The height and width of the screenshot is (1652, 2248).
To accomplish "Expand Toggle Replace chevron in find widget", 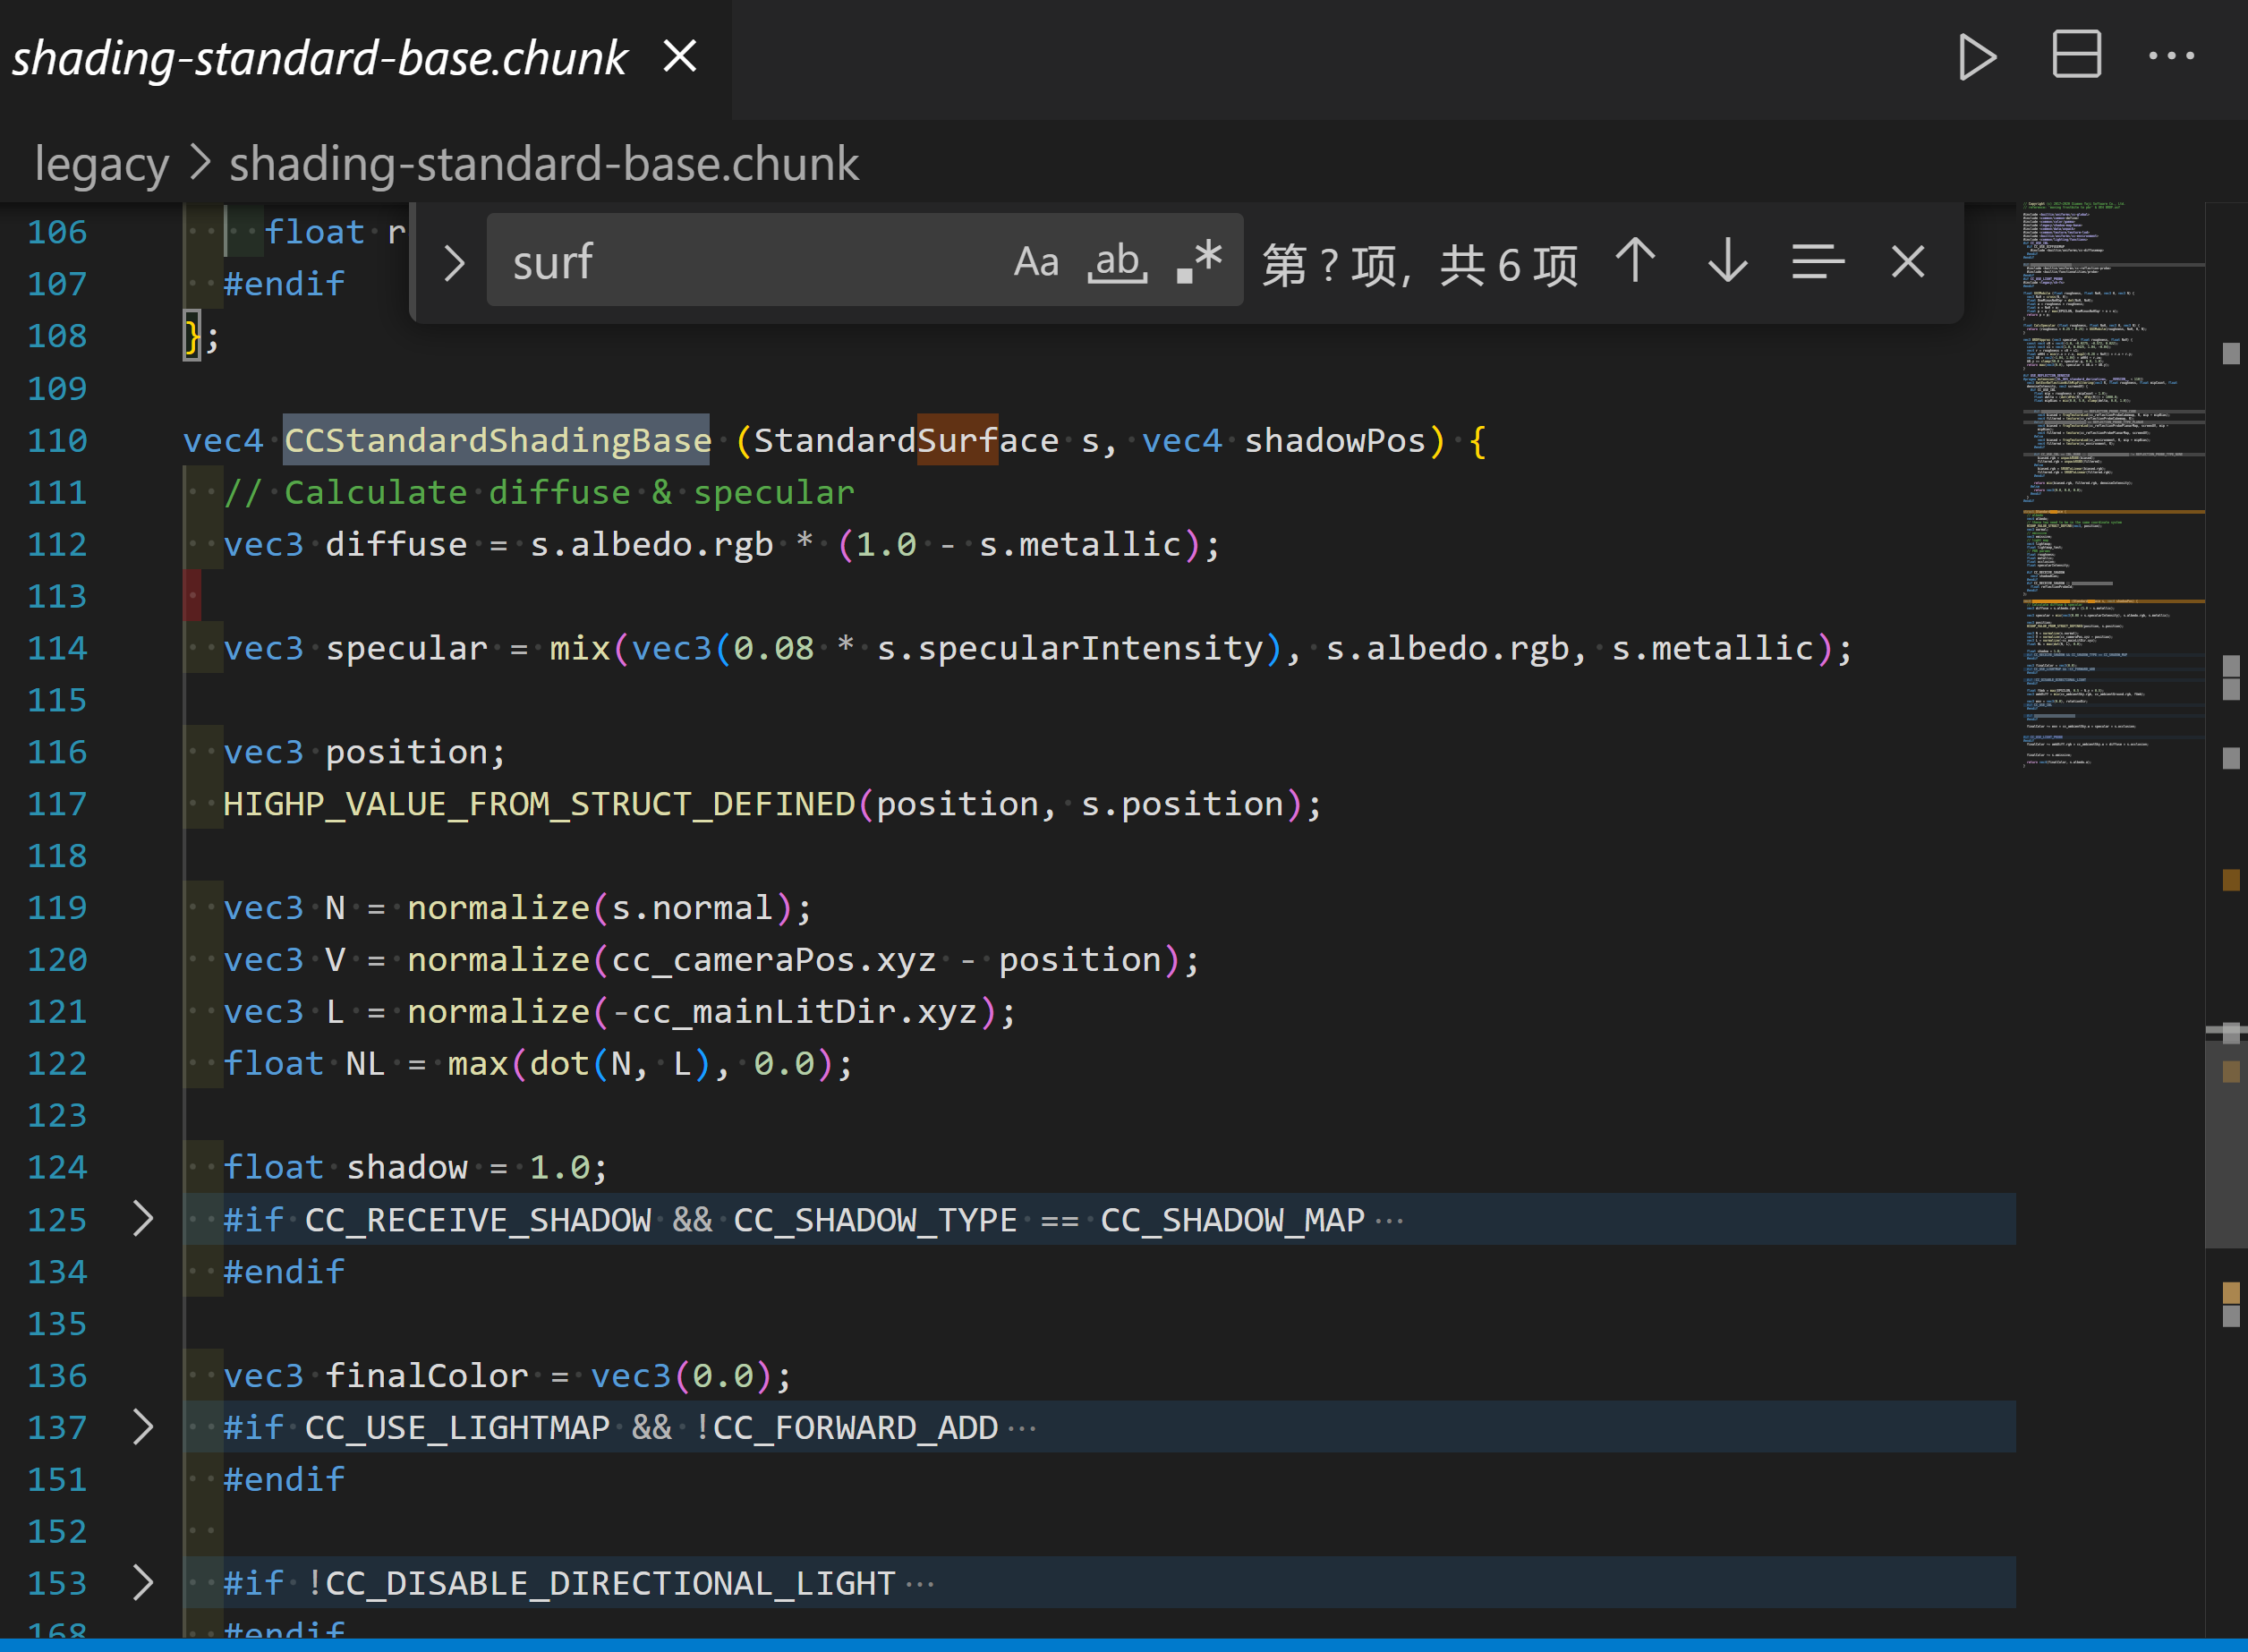I will [454, 263].
